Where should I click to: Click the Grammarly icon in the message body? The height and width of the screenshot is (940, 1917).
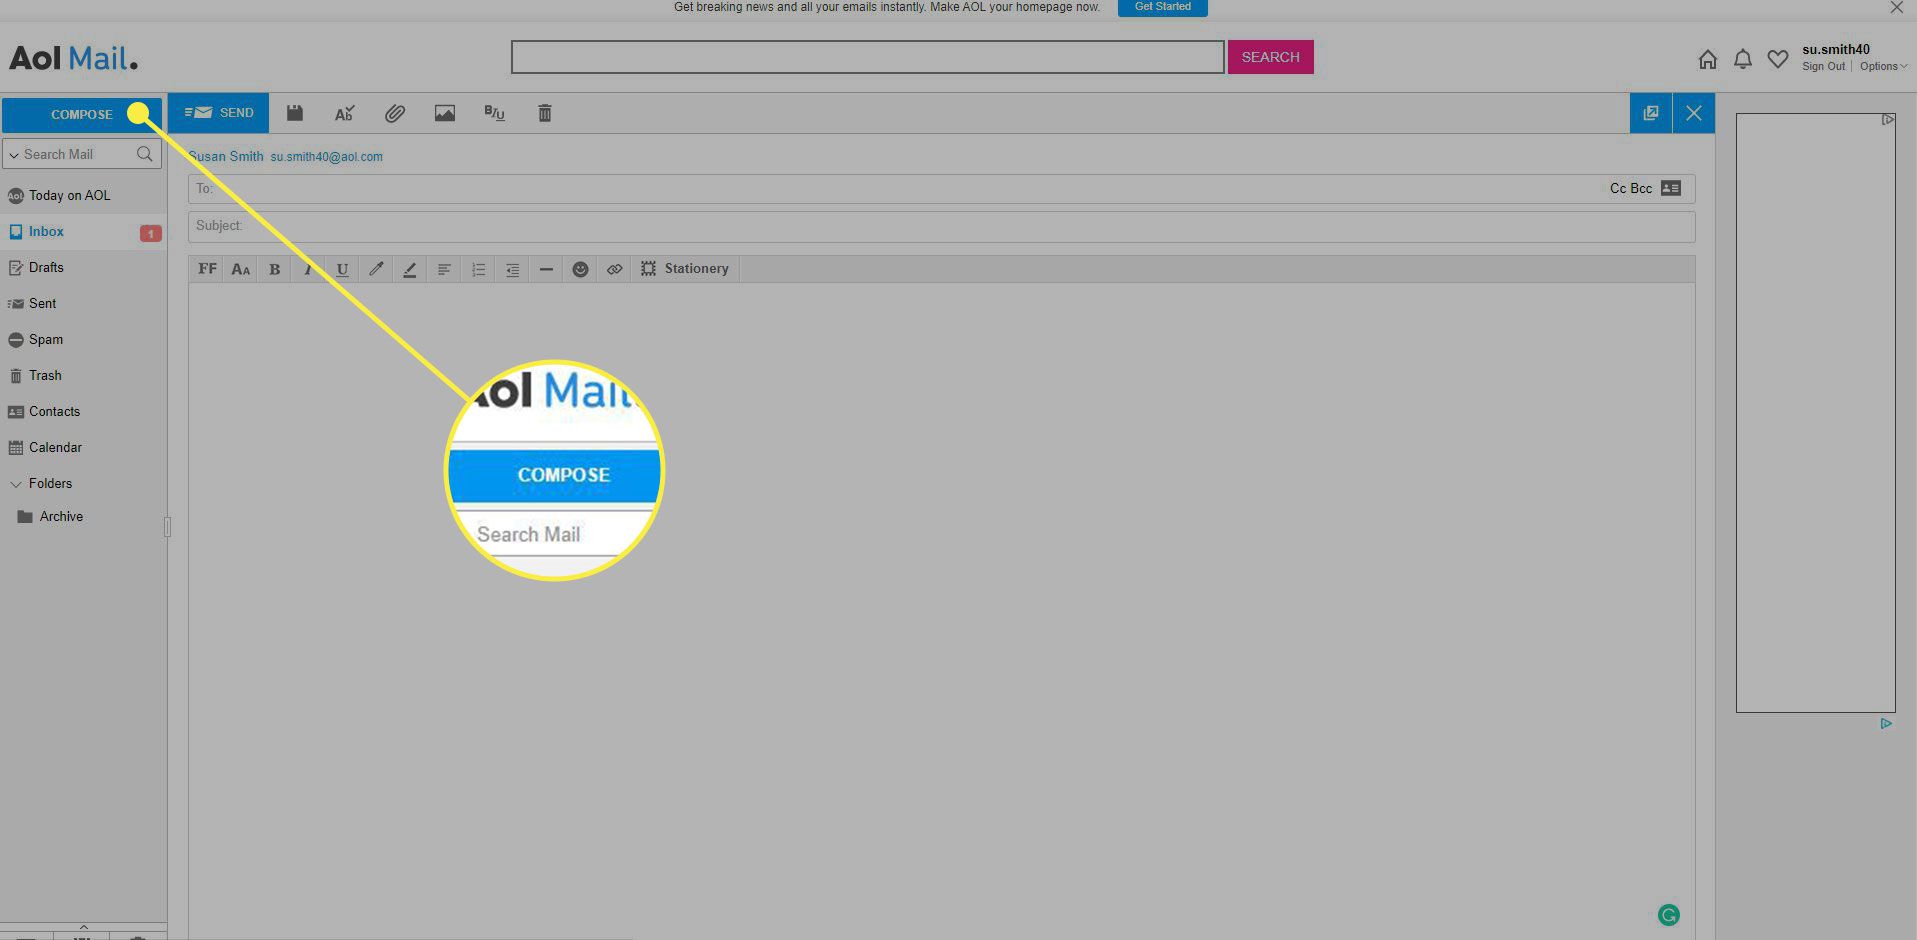(1668, 915)
